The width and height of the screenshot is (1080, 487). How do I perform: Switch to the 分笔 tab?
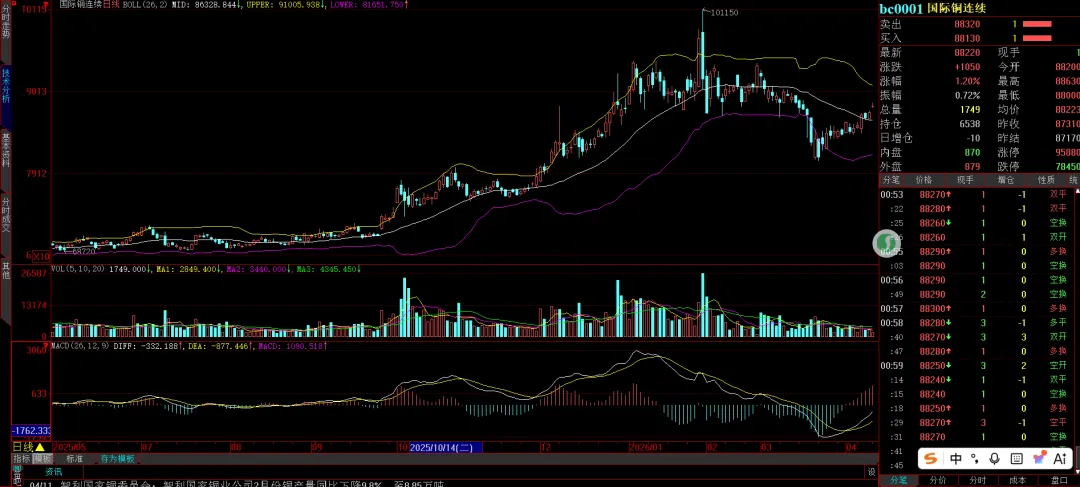(x=899, y=480)
